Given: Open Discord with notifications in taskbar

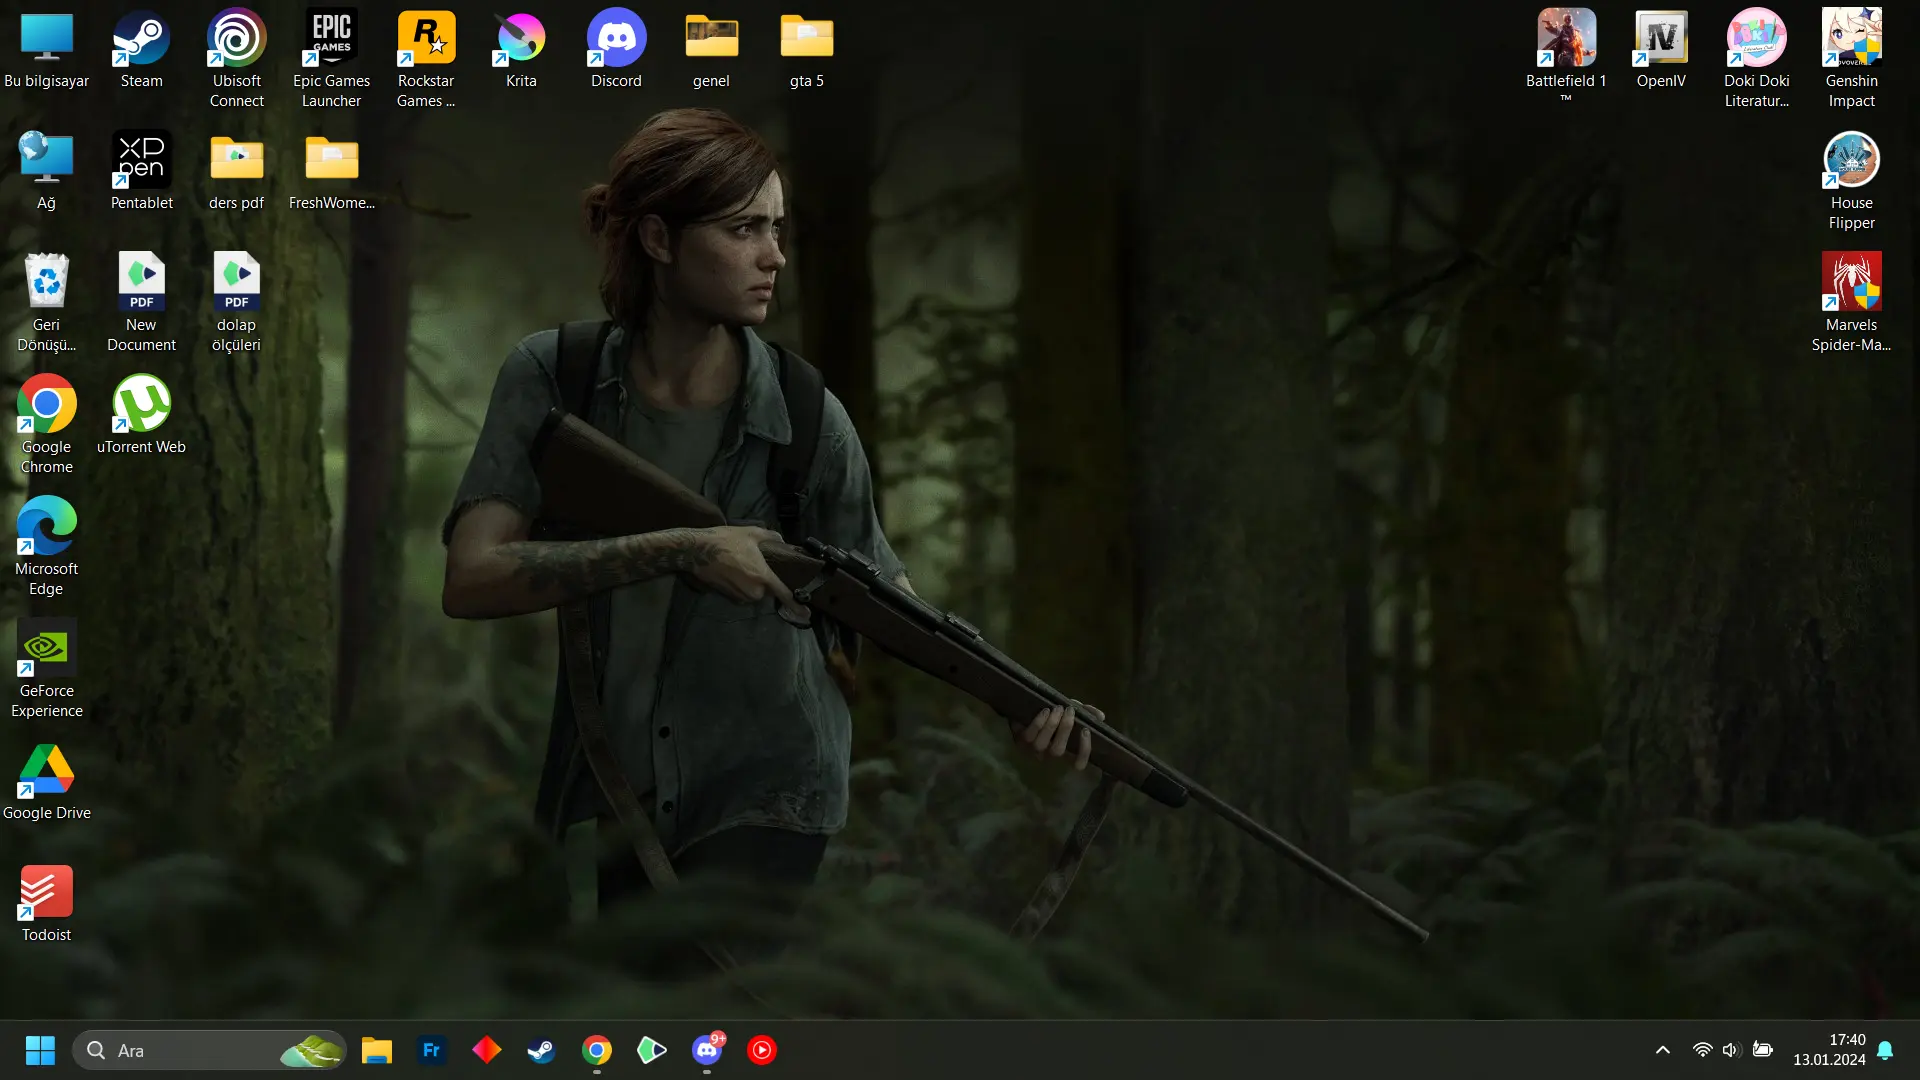Looking at the screenshot, I should click(x=707, y=1050).
